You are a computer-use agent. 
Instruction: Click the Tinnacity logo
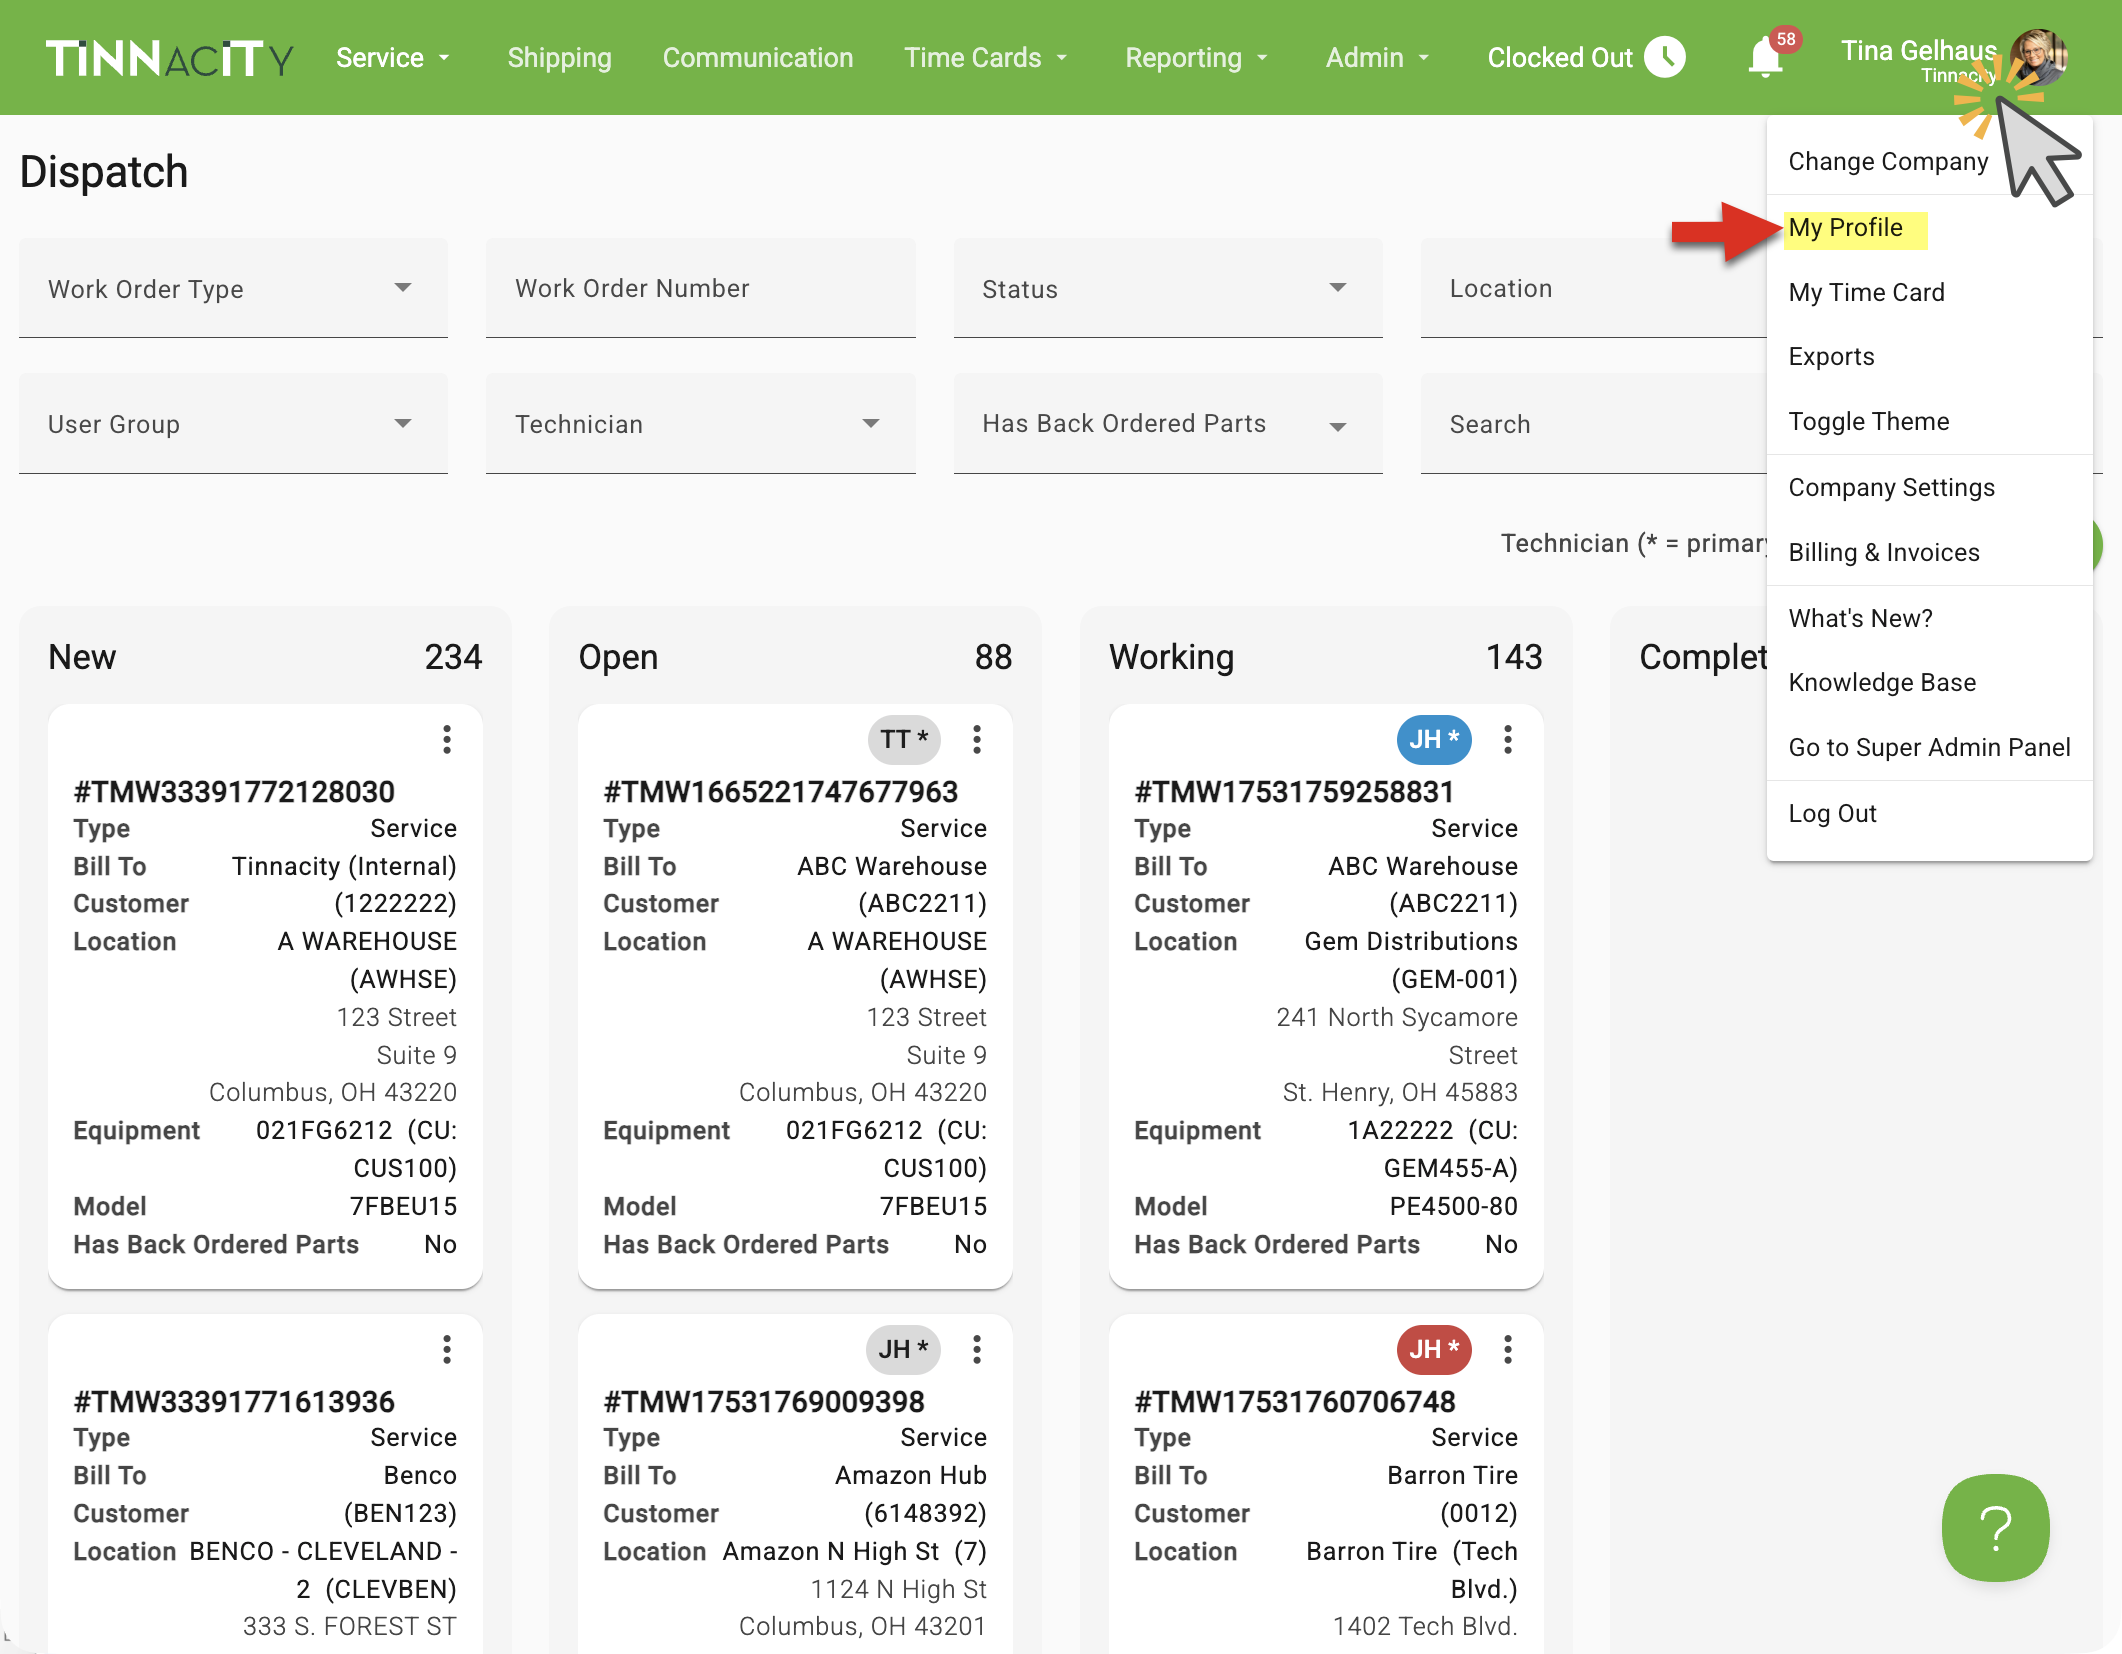(x=169, y=58)
